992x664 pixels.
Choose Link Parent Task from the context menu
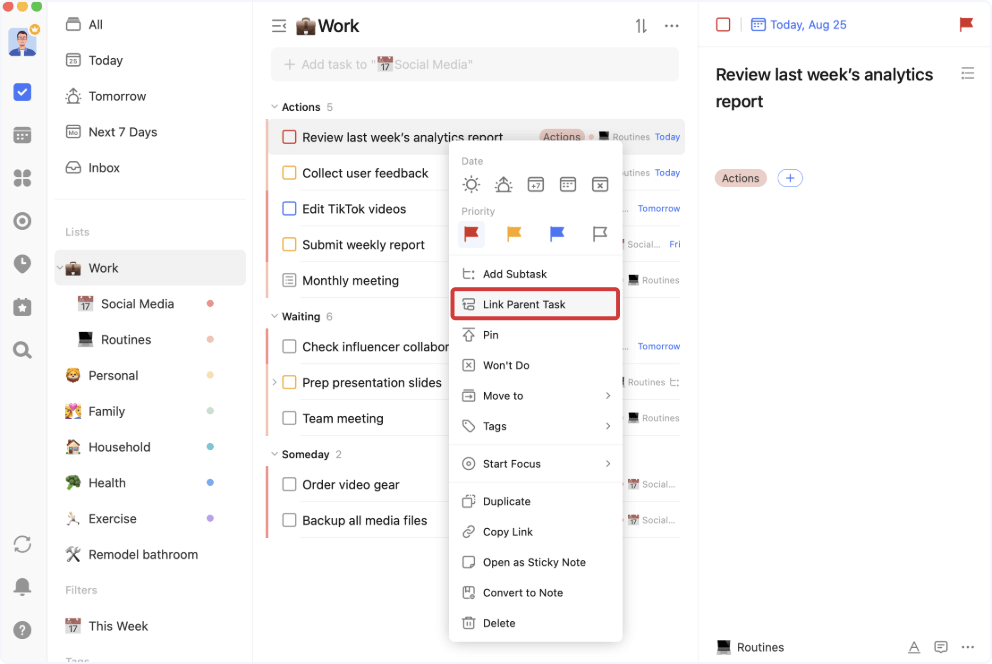click(x=535, y=304)
